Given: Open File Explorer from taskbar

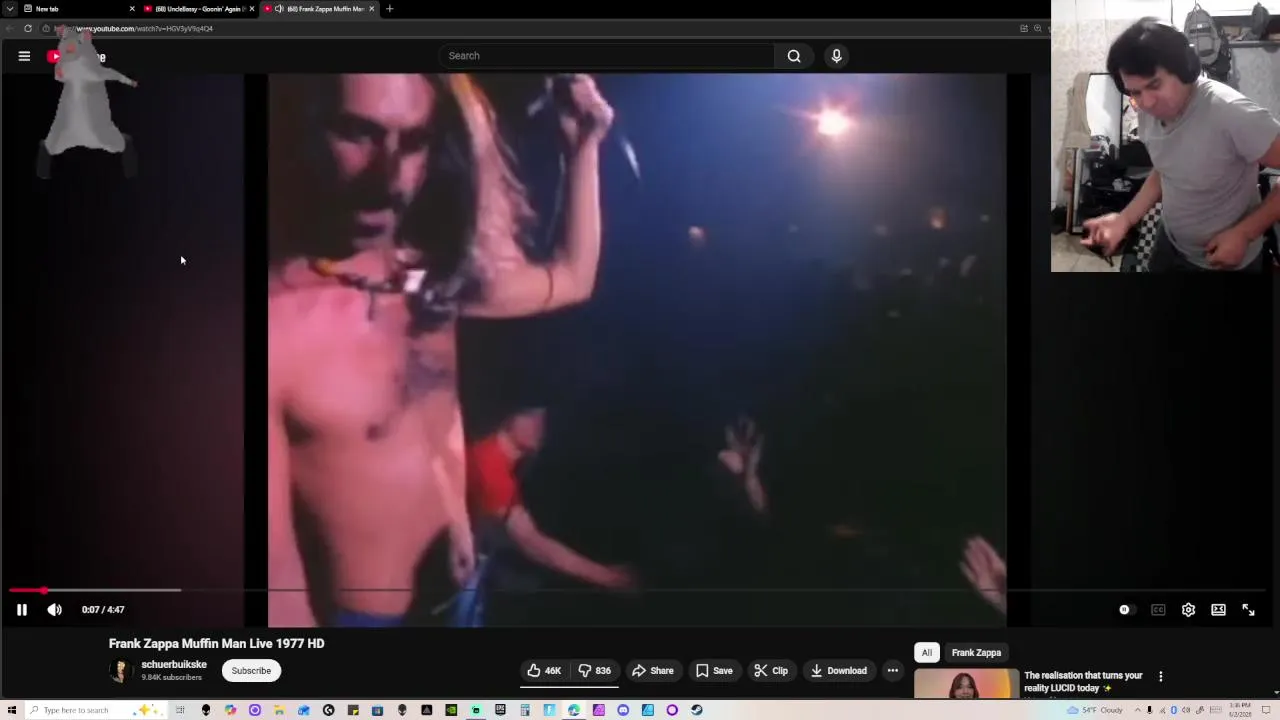Looking at the screenshot, I should coord(279,710).
